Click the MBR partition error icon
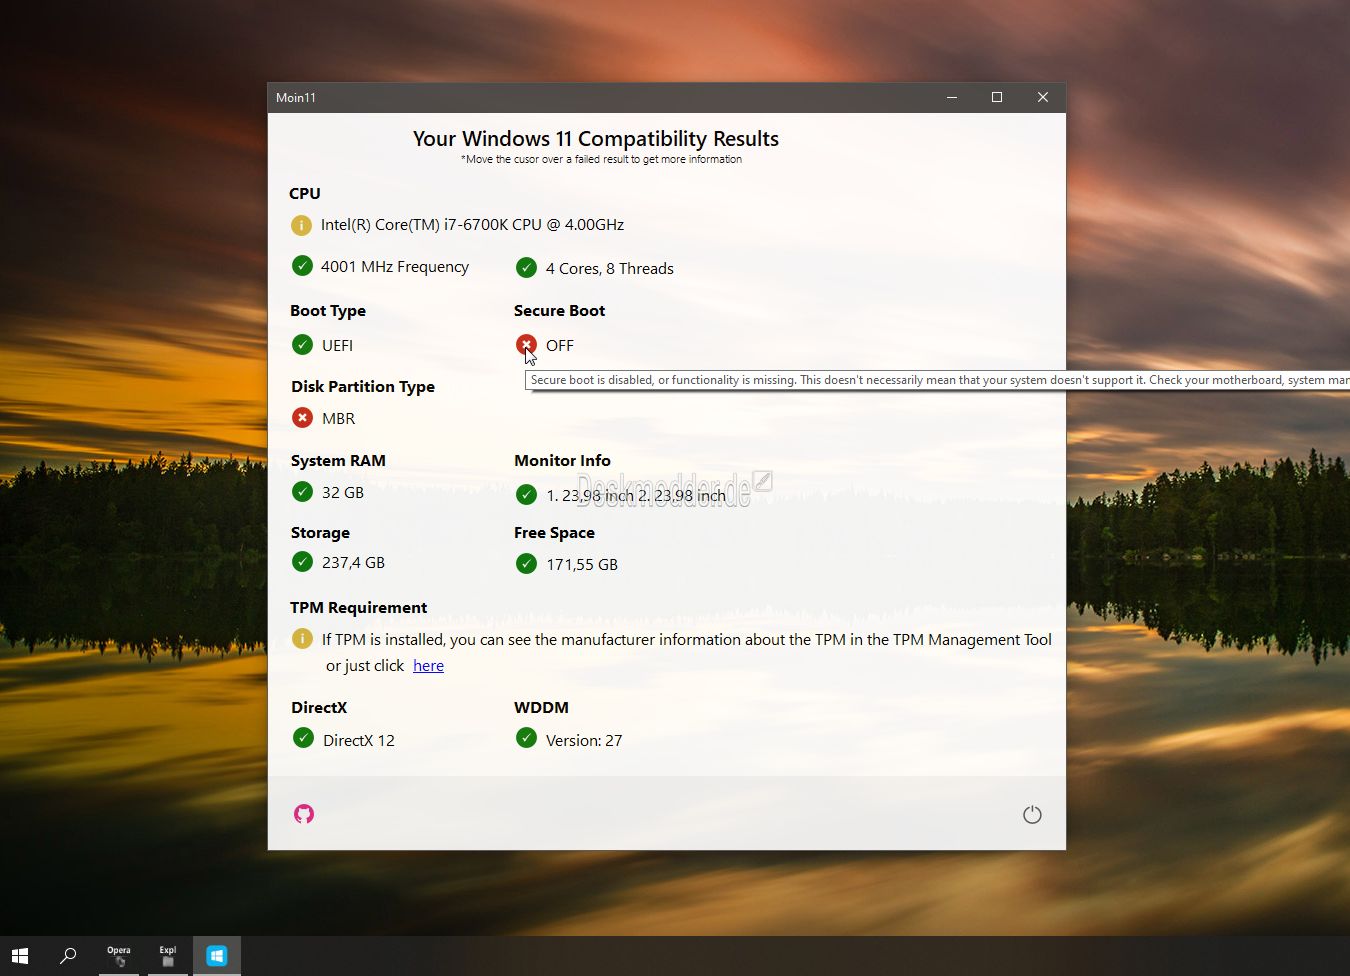The height and width of the screenshot is (976, 1350). tap(302, 417)
